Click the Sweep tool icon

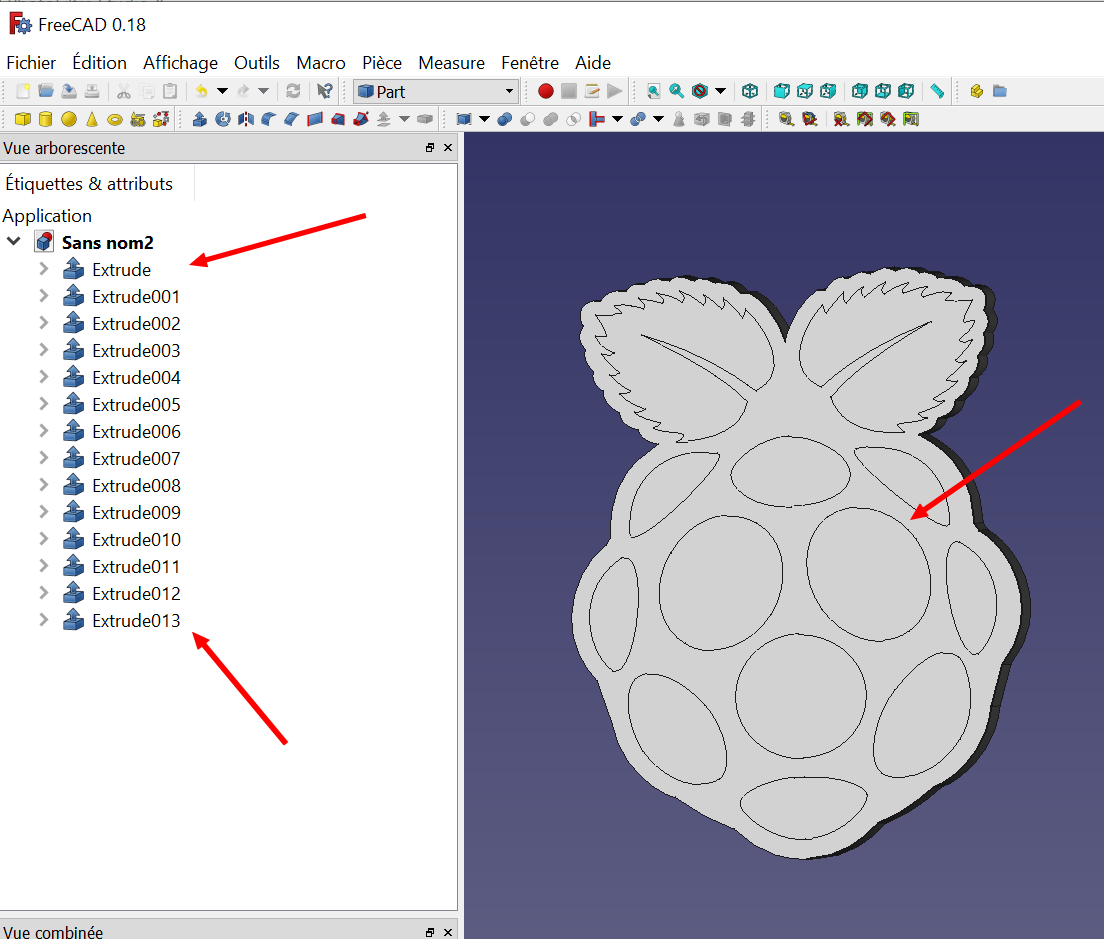click(361, 120)
